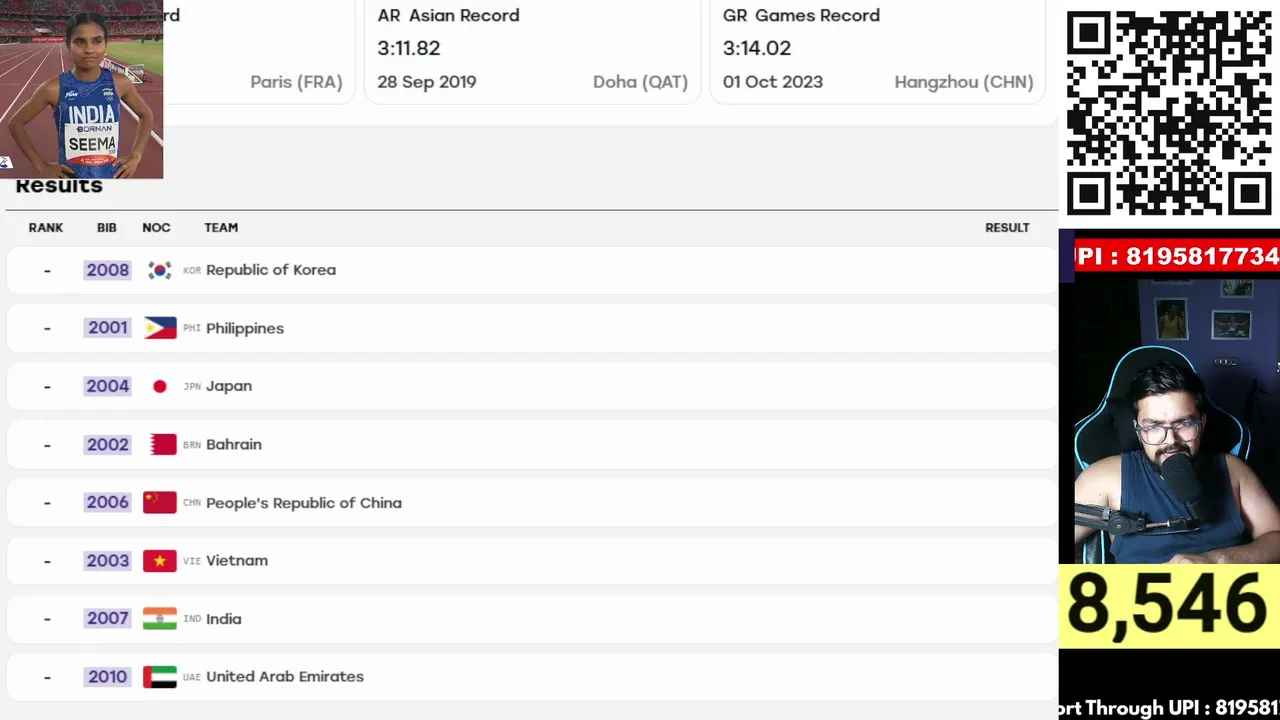The height and width of the screenshot is (720, 1280).
Task: Click the United Arab Emirates flag icon
Action: point(160,677)
